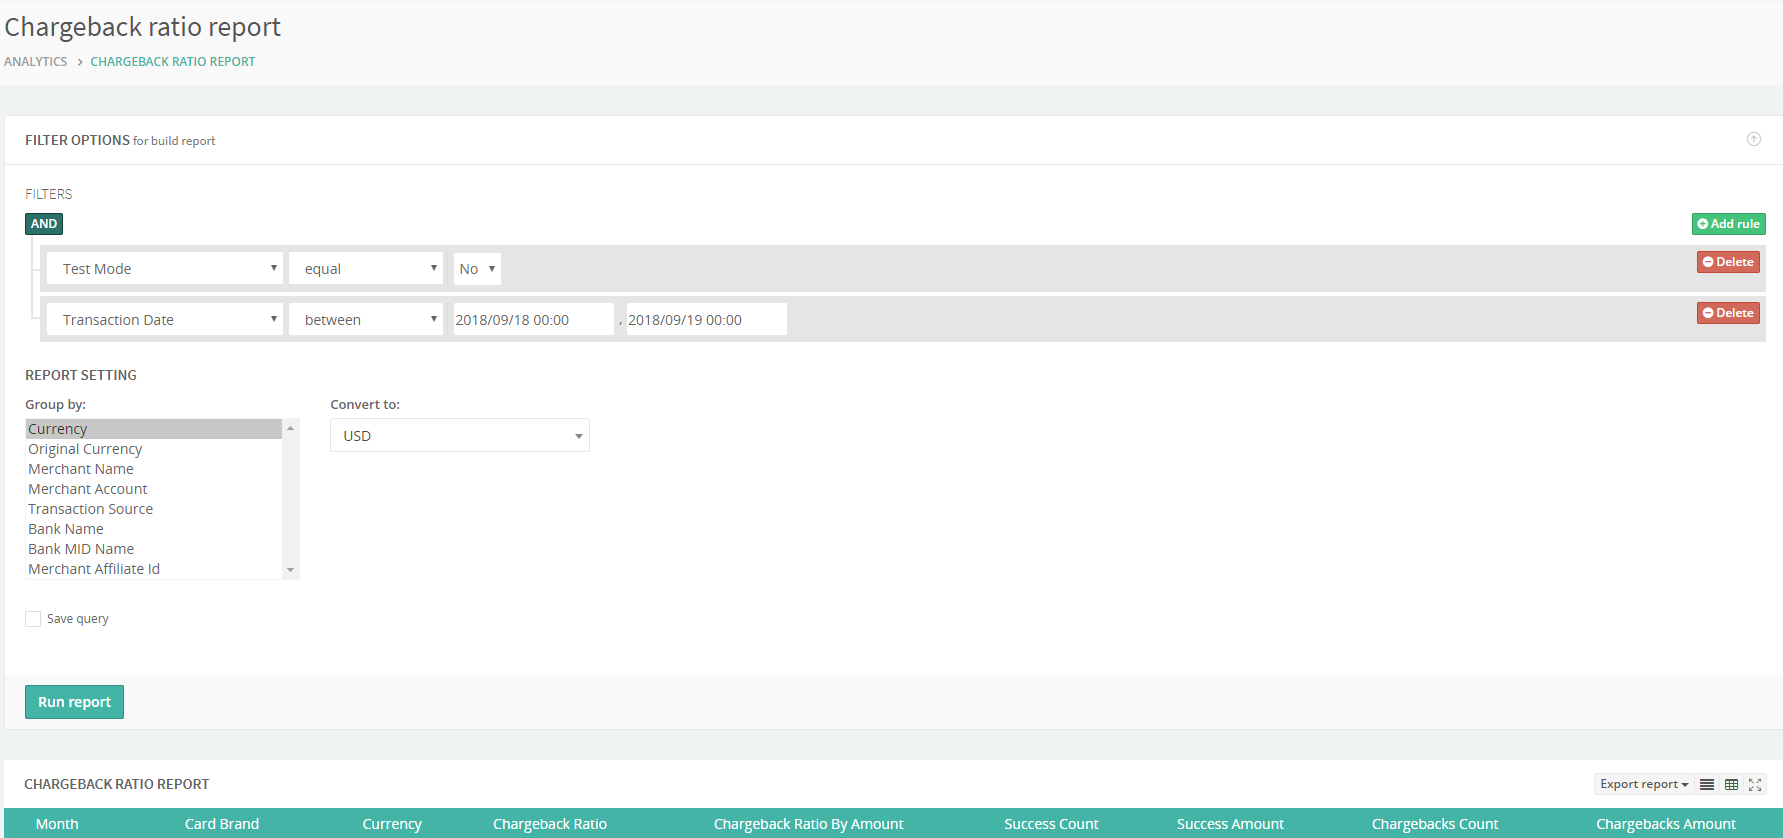
Task: Open the Transaction Date field dropdown
Action: (165, 319)
